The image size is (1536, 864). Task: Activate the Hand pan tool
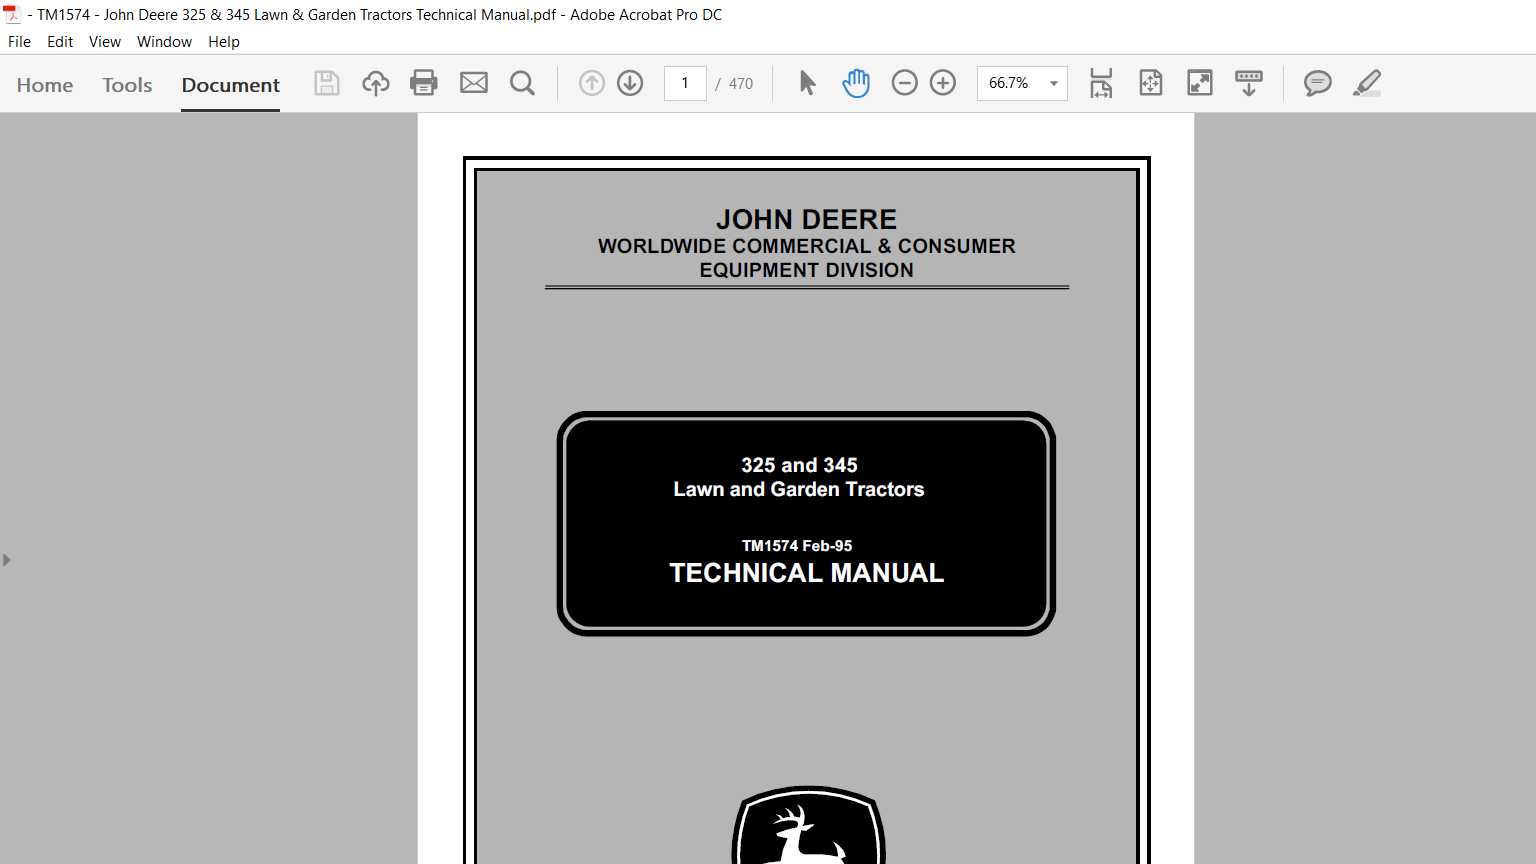[x=856, y=83]
